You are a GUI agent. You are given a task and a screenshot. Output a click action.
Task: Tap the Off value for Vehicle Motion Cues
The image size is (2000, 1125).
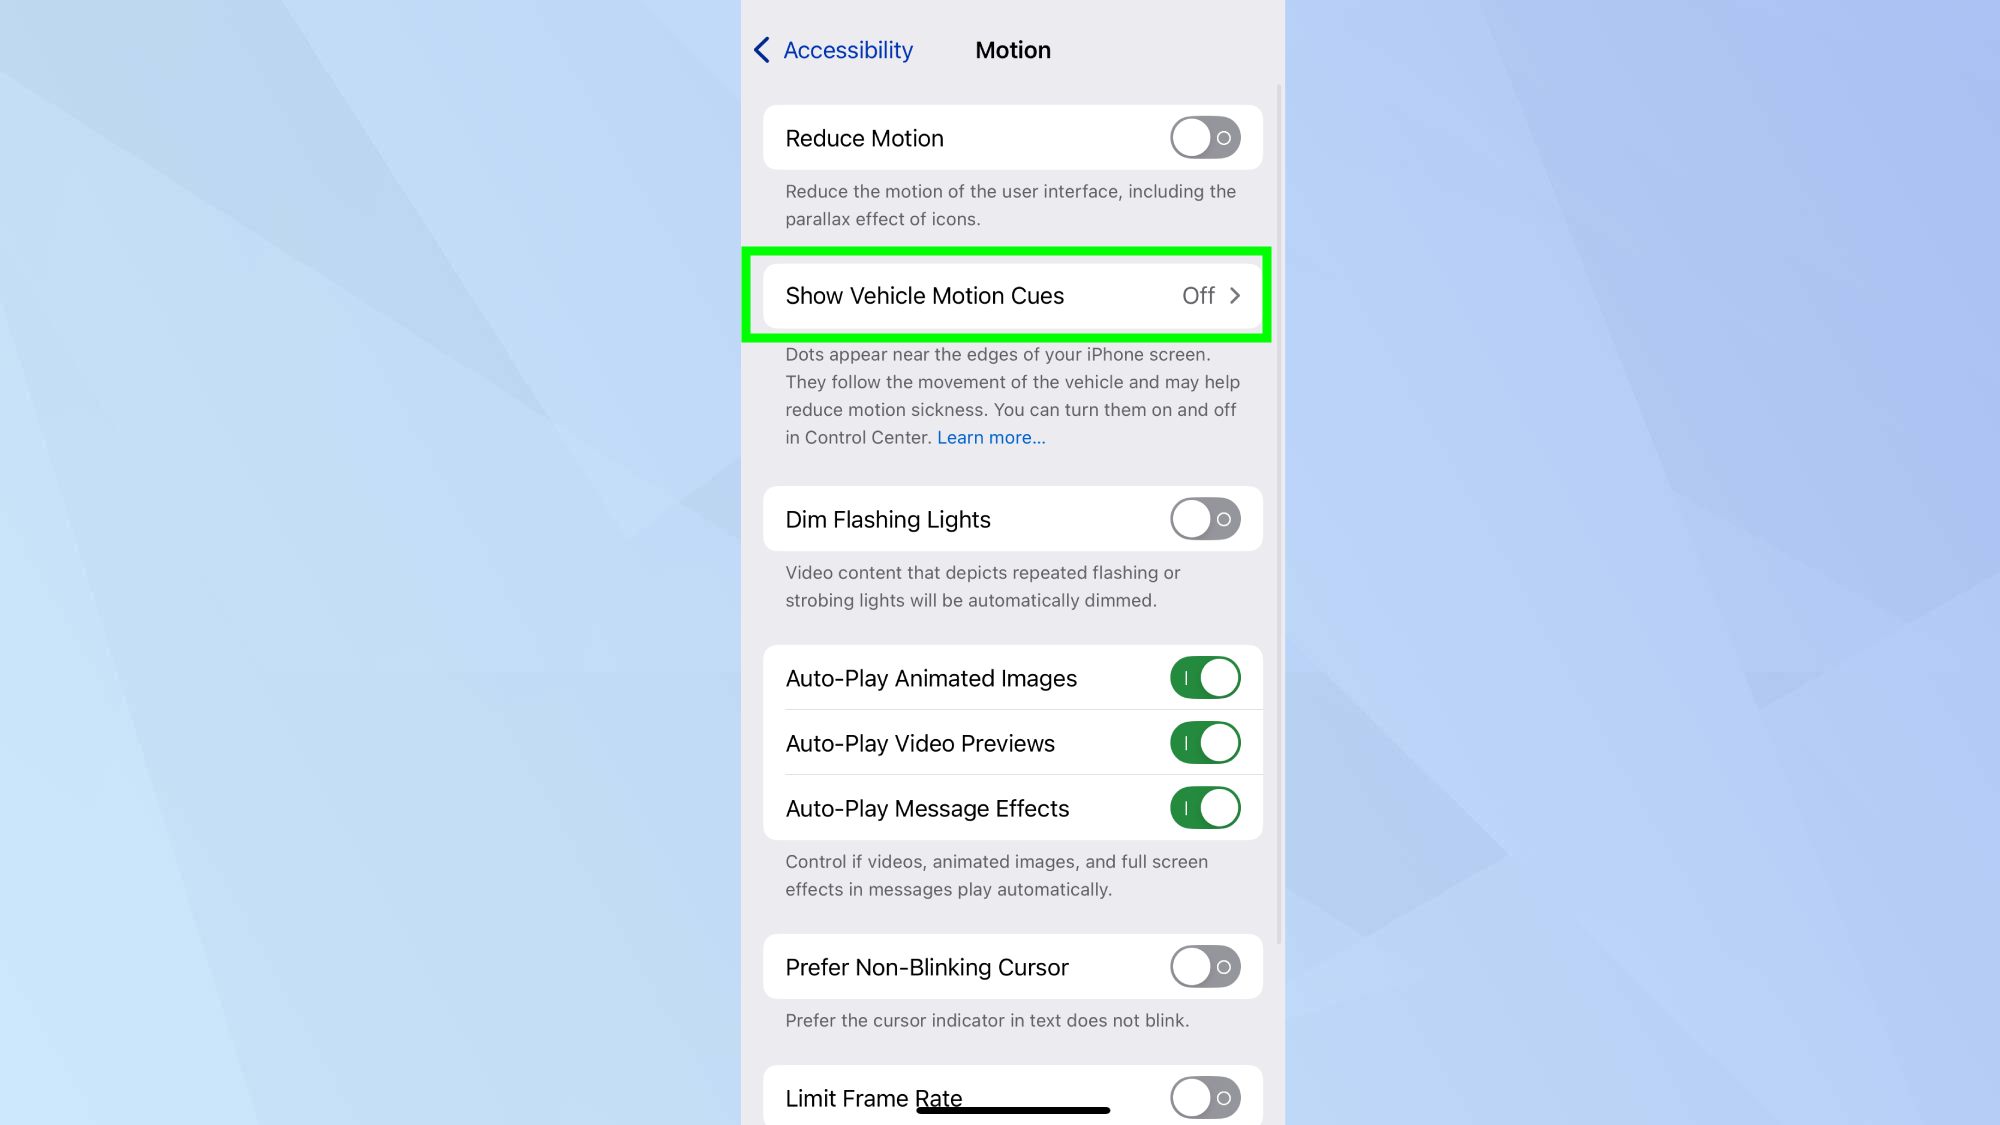(x=1198, y=296)
